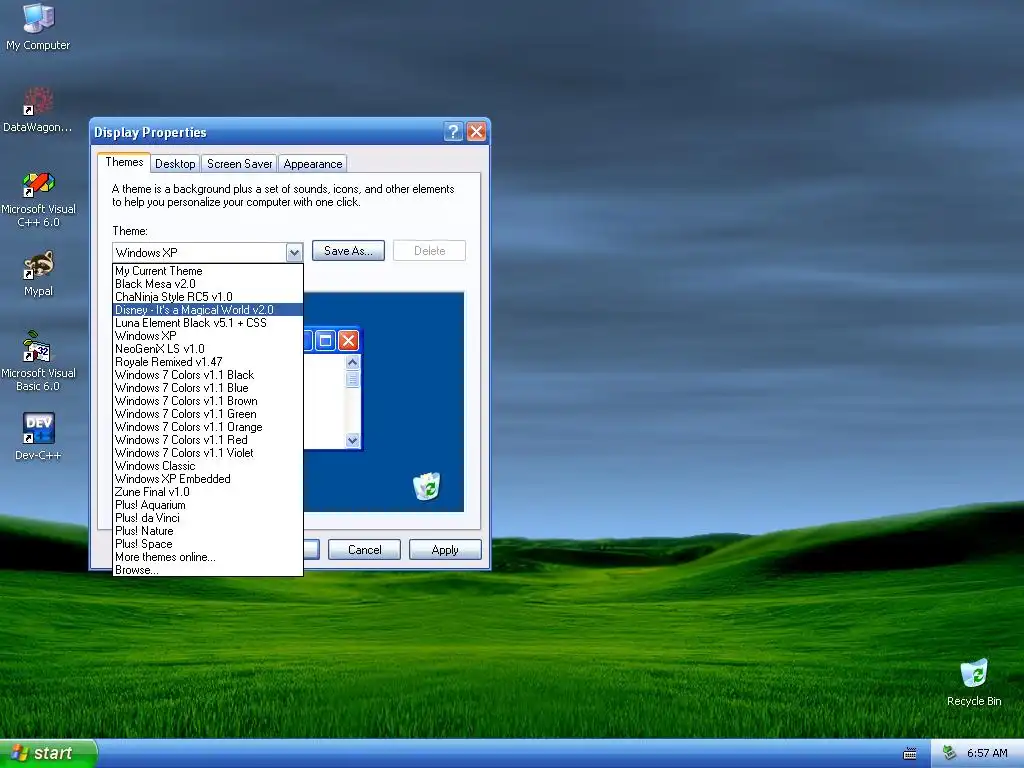Choose Windows 7 Colors v1.1 Violet
The height and width of the screenshot is (768, 1024).
pyautogui.click(x=208, y=453)
